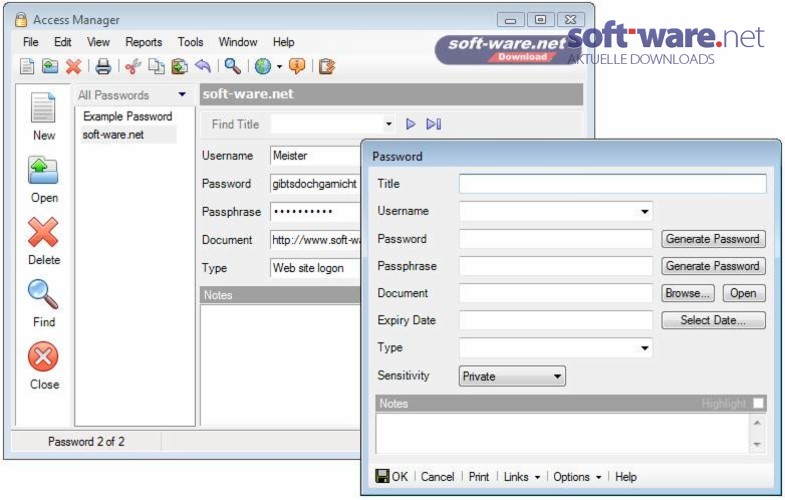Image resolution: width=785 pixels, height=500 pixels.
Task: Click the Notes scrollbar down arrow in dialog
Action: click(x=757, y=444)
